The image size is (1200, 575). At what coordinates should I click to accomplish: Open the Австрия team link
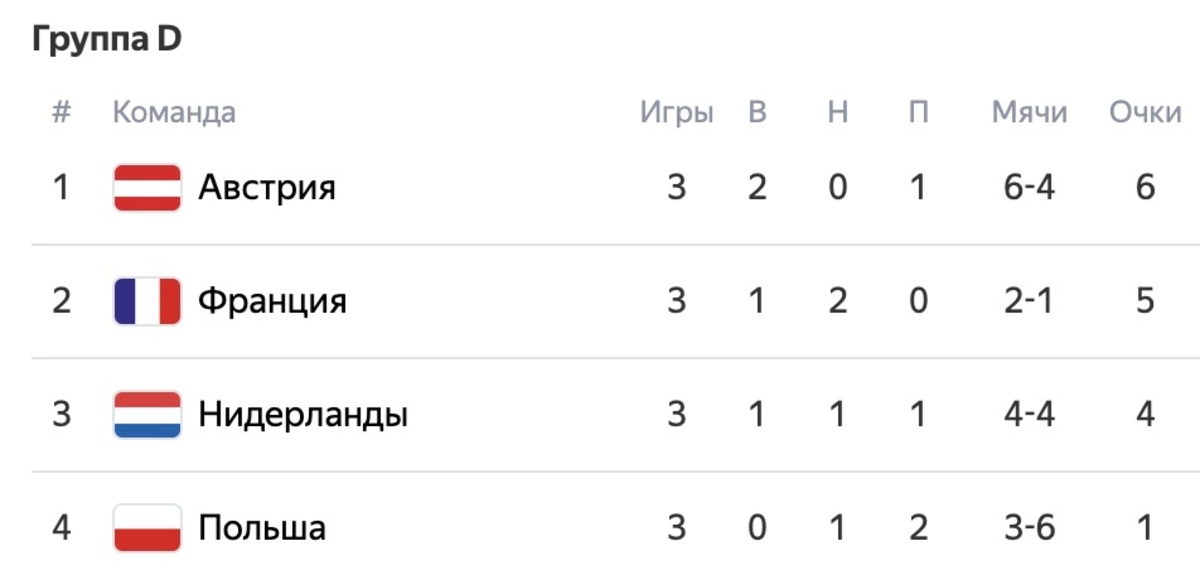coord(267,188)
